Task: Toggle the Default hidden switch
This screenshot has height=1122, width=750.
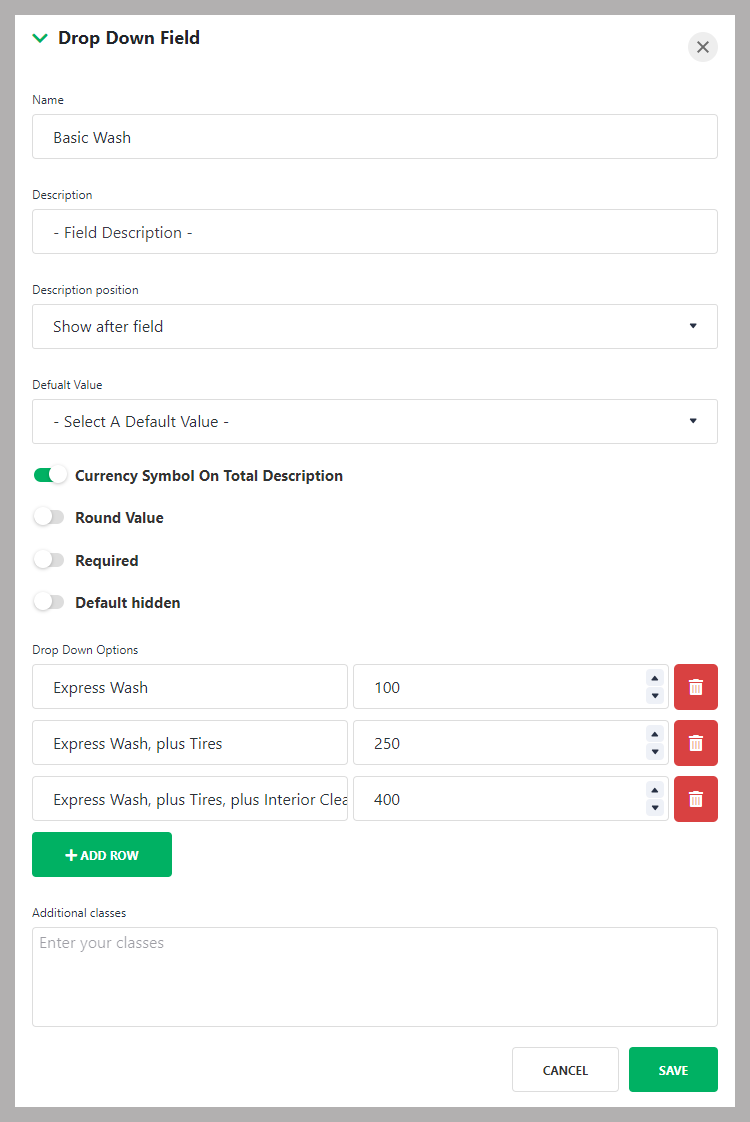Action: click(x=49, y=602)
